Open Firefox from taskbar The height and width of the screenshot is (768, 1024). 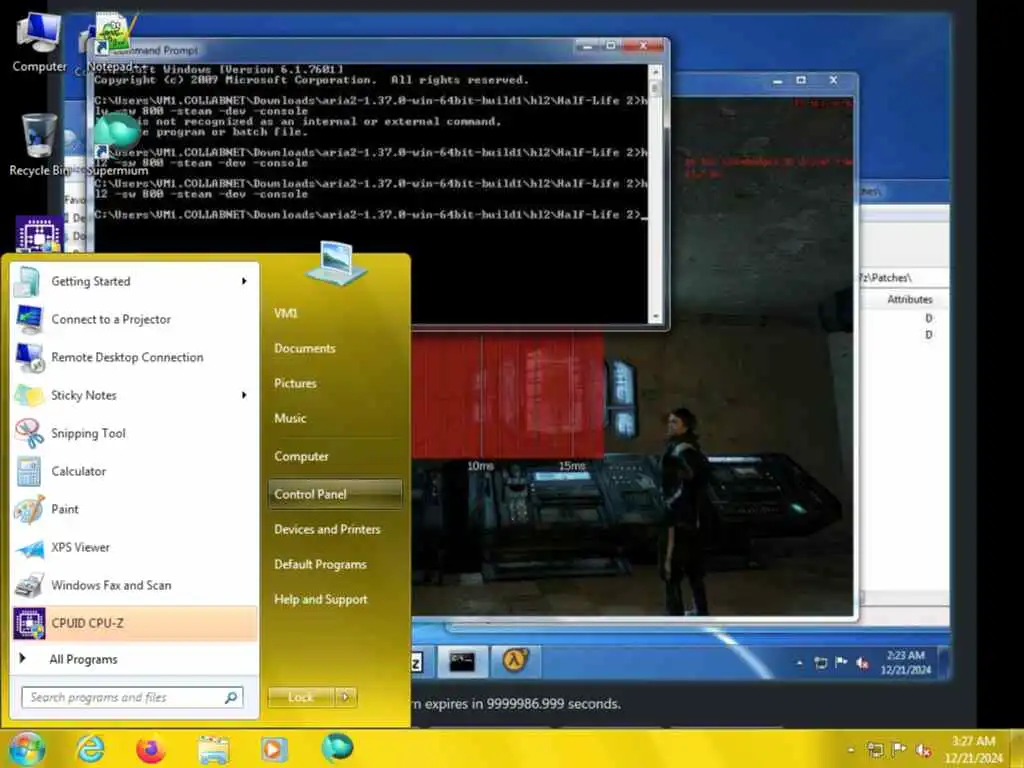coord(151,749)
